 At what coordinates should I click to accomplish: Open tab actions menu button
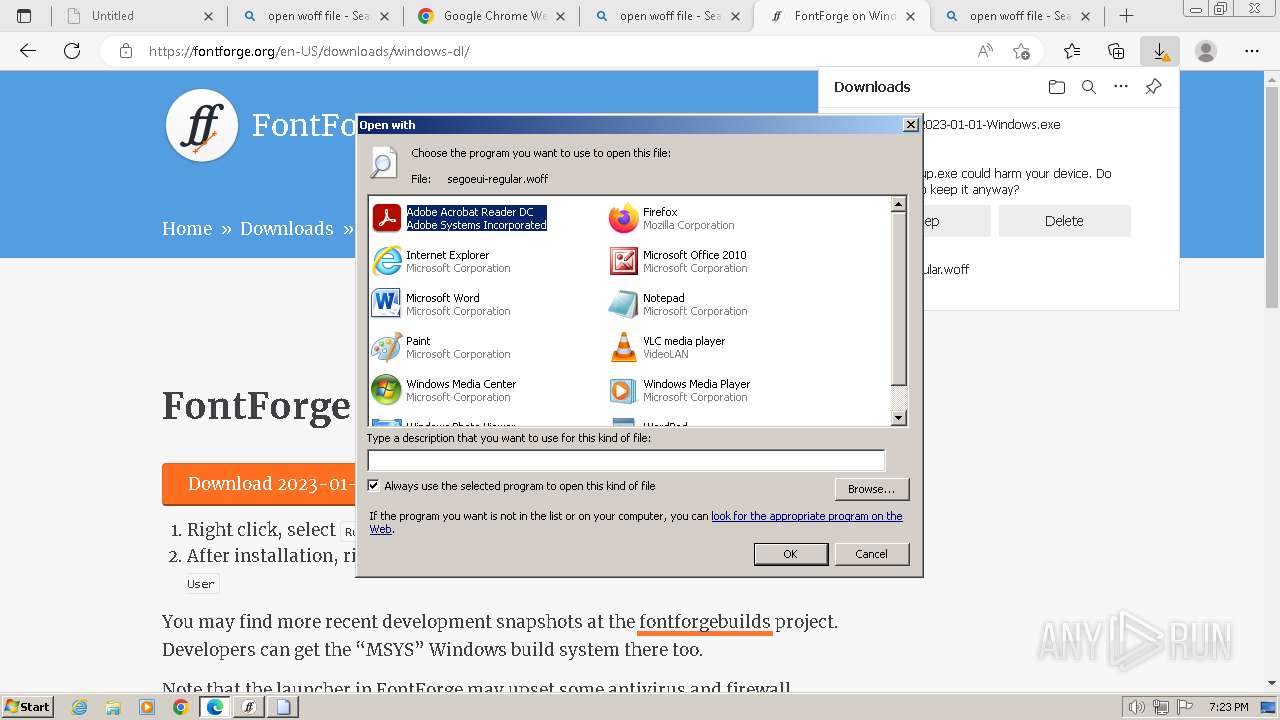[24, 16]
